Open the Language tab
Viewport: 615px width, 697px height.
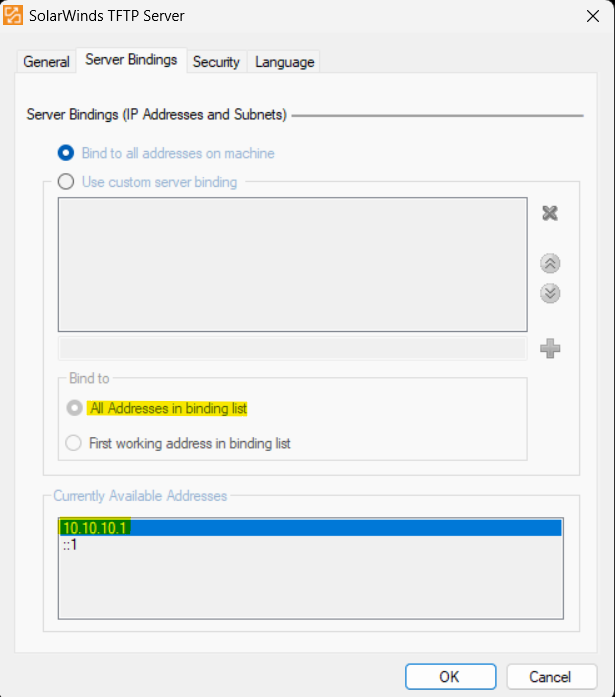coord(285,62)
